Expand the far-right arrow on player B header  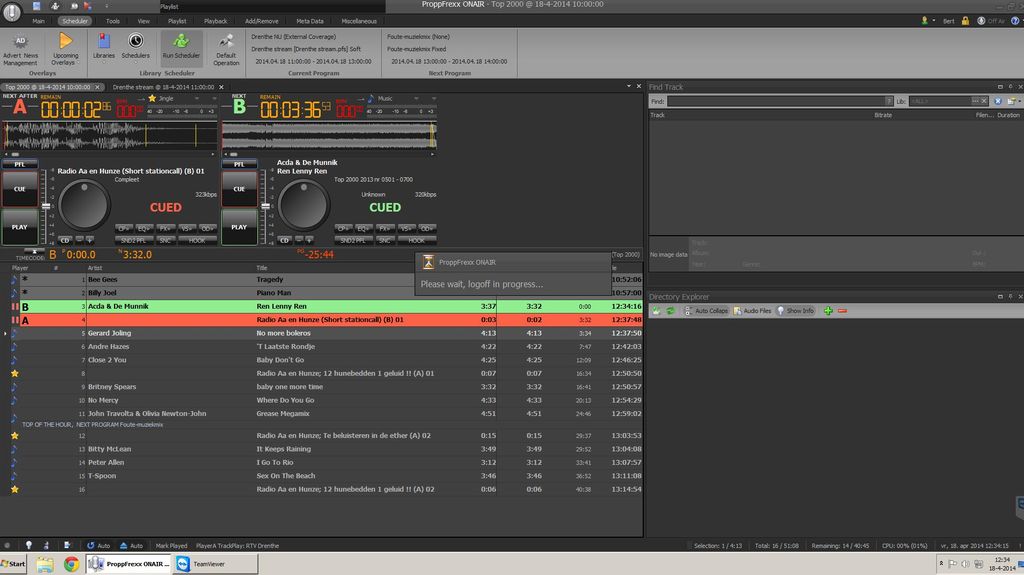[433, 99]
